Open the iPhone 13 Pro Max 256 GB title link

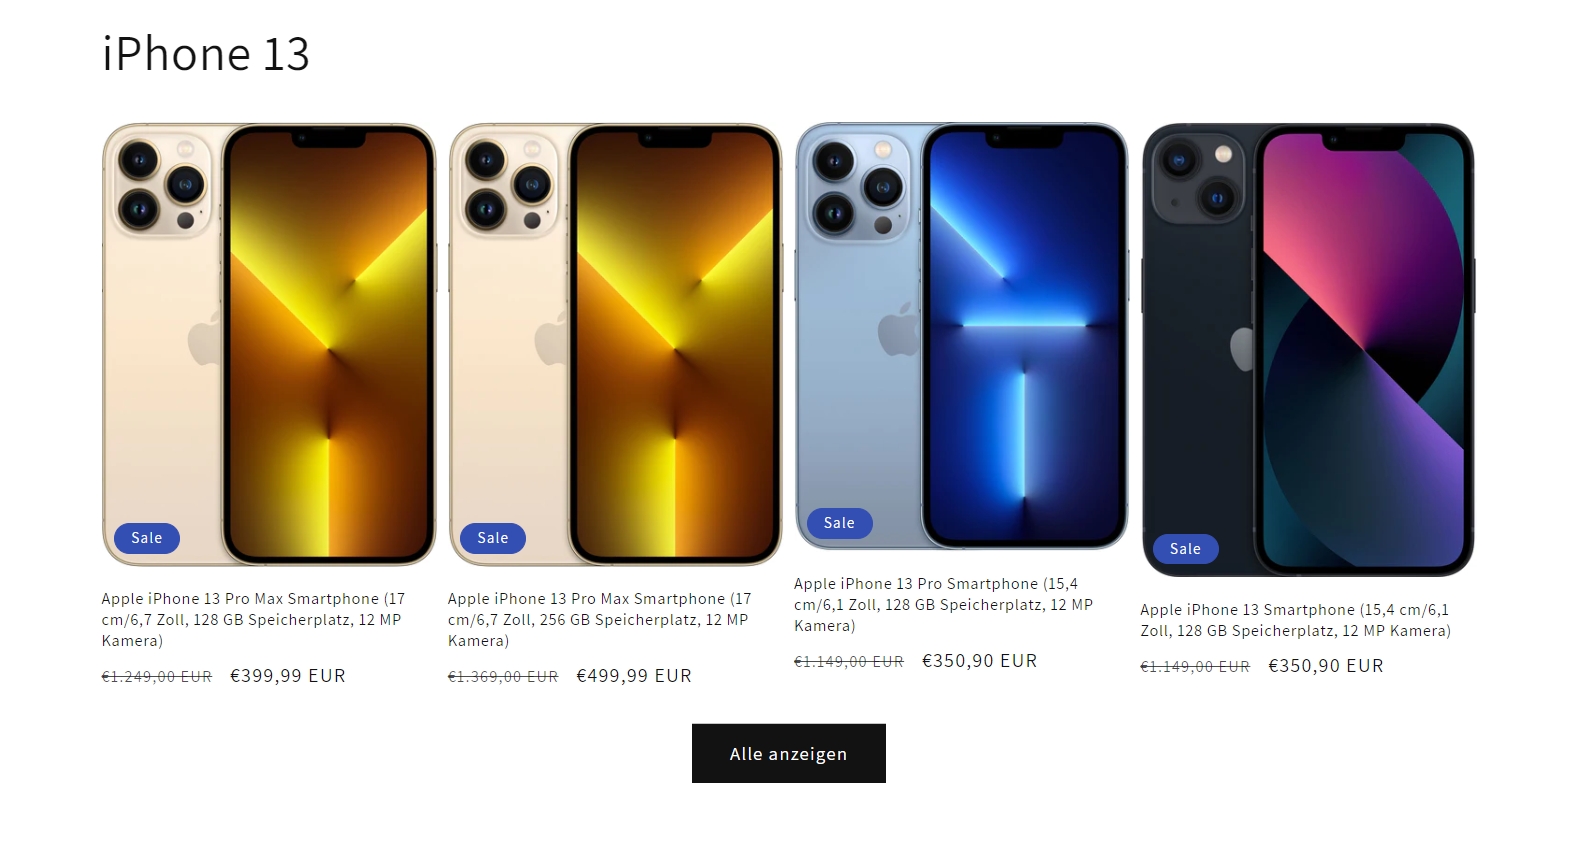click(599, 619)
